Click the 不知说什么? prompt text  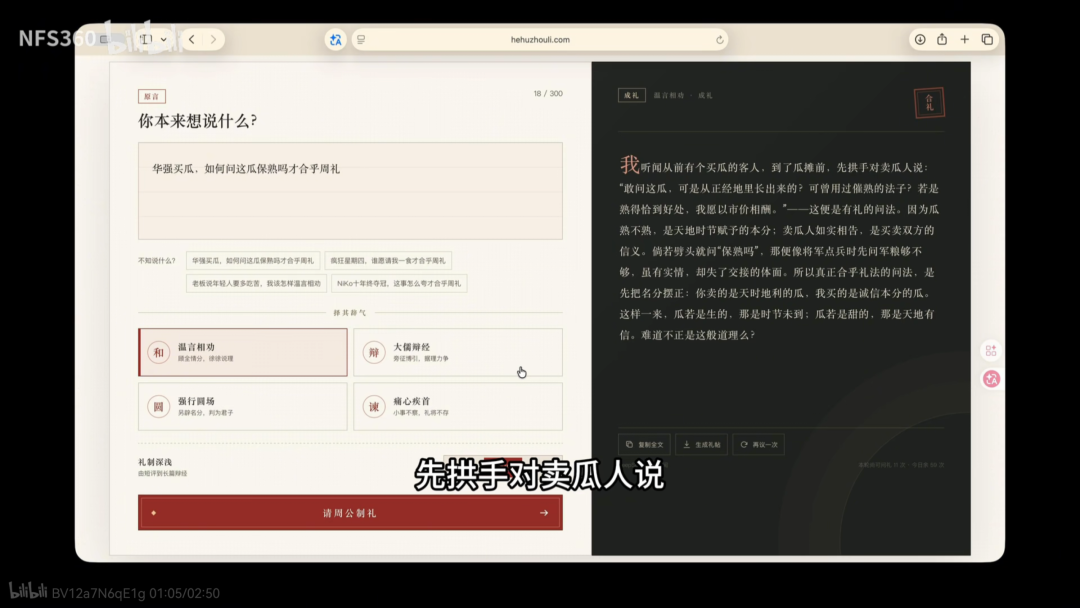tap(156, 261)
